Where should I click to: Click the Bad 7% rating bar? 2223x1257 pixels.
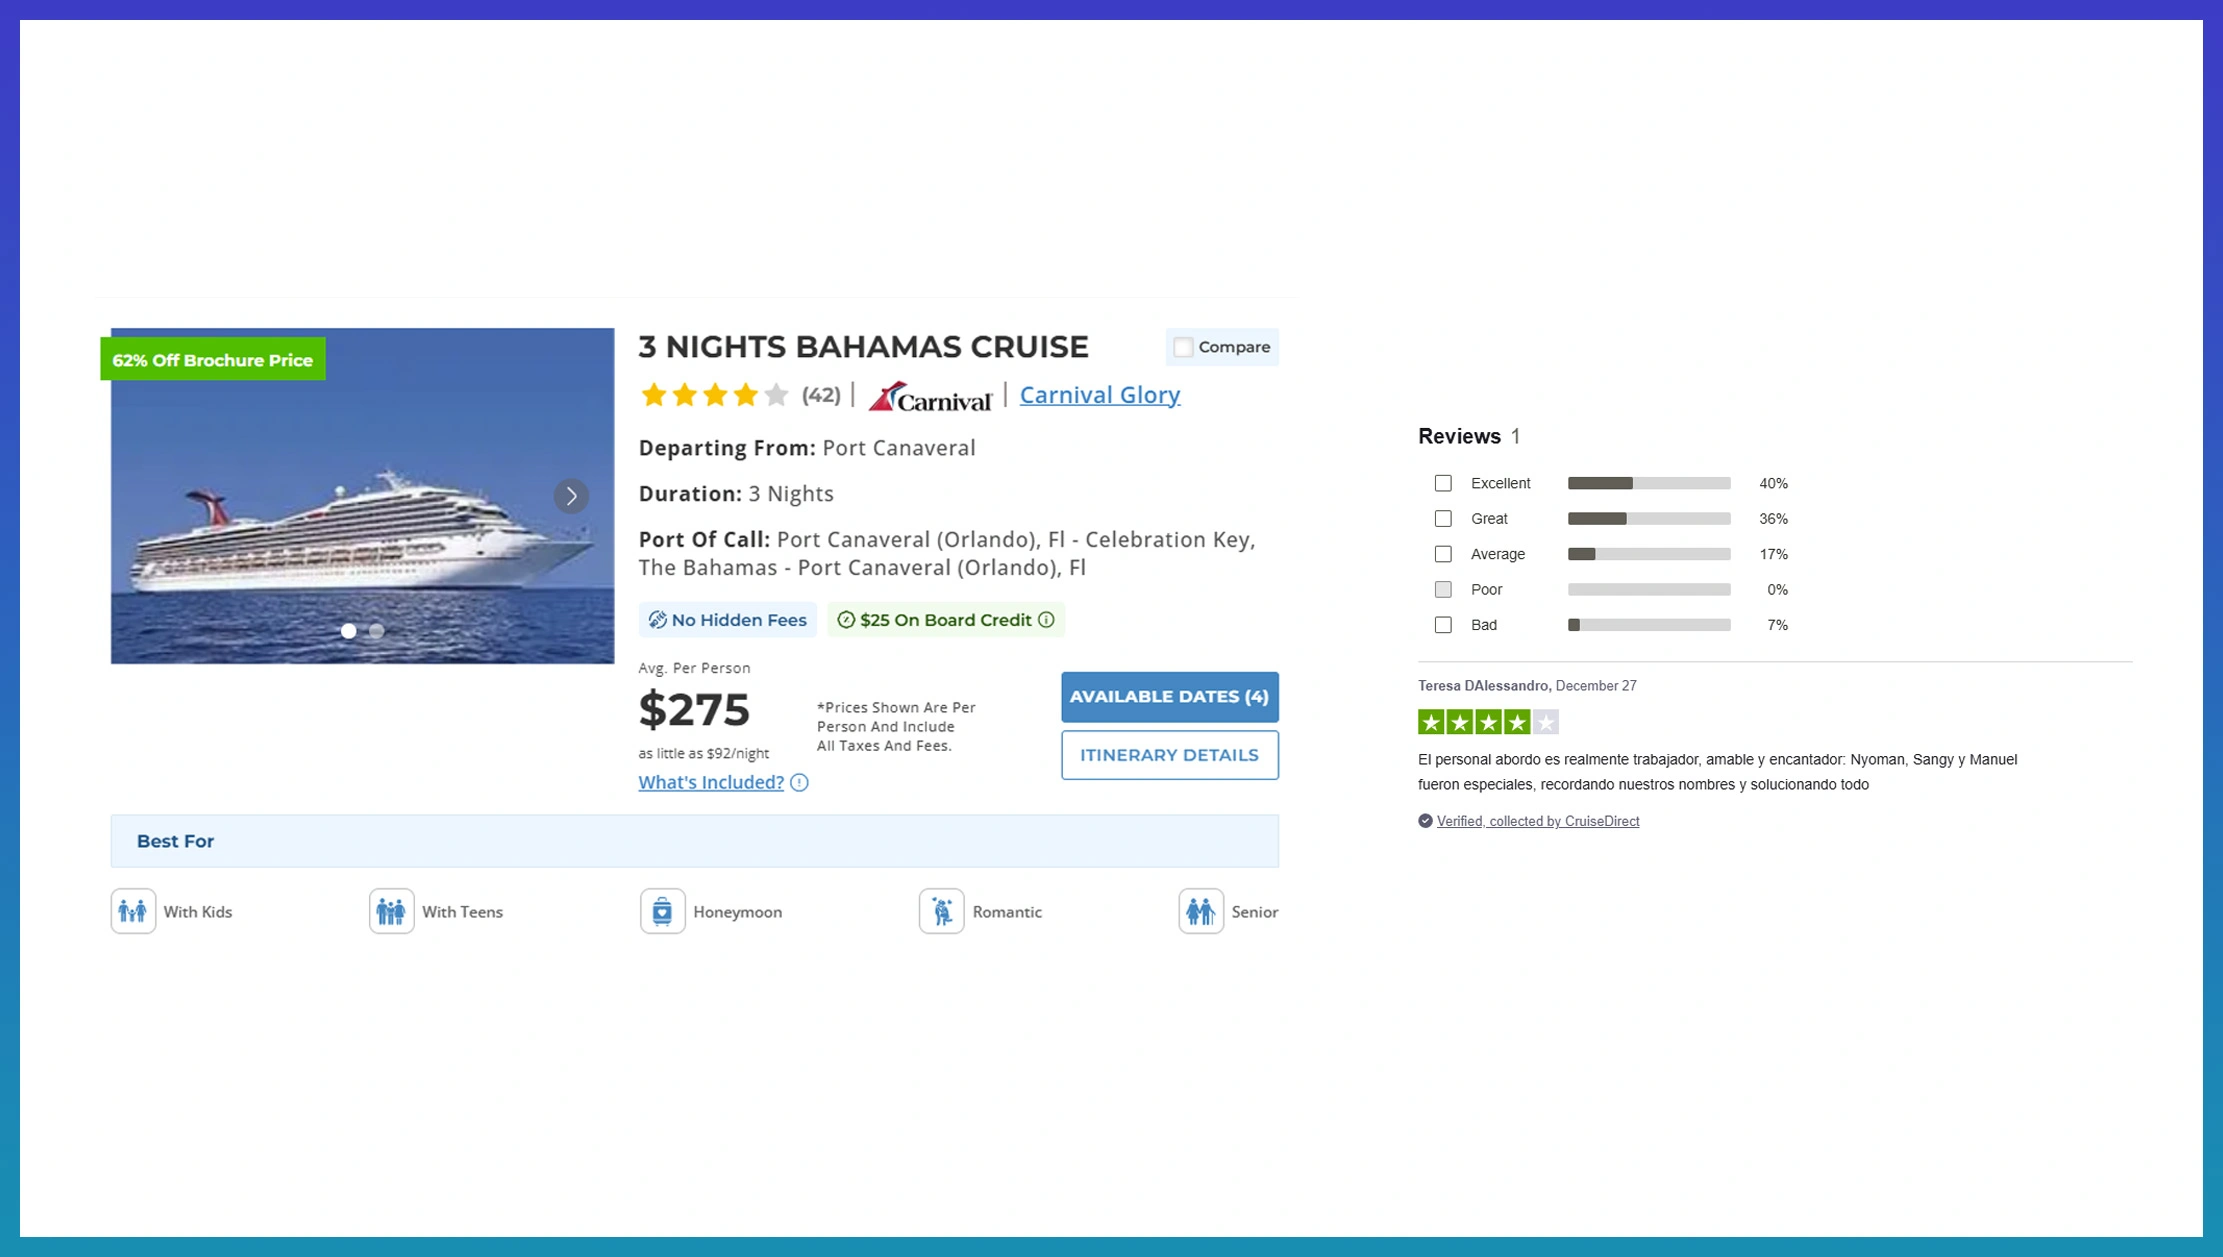[1649, 625]
